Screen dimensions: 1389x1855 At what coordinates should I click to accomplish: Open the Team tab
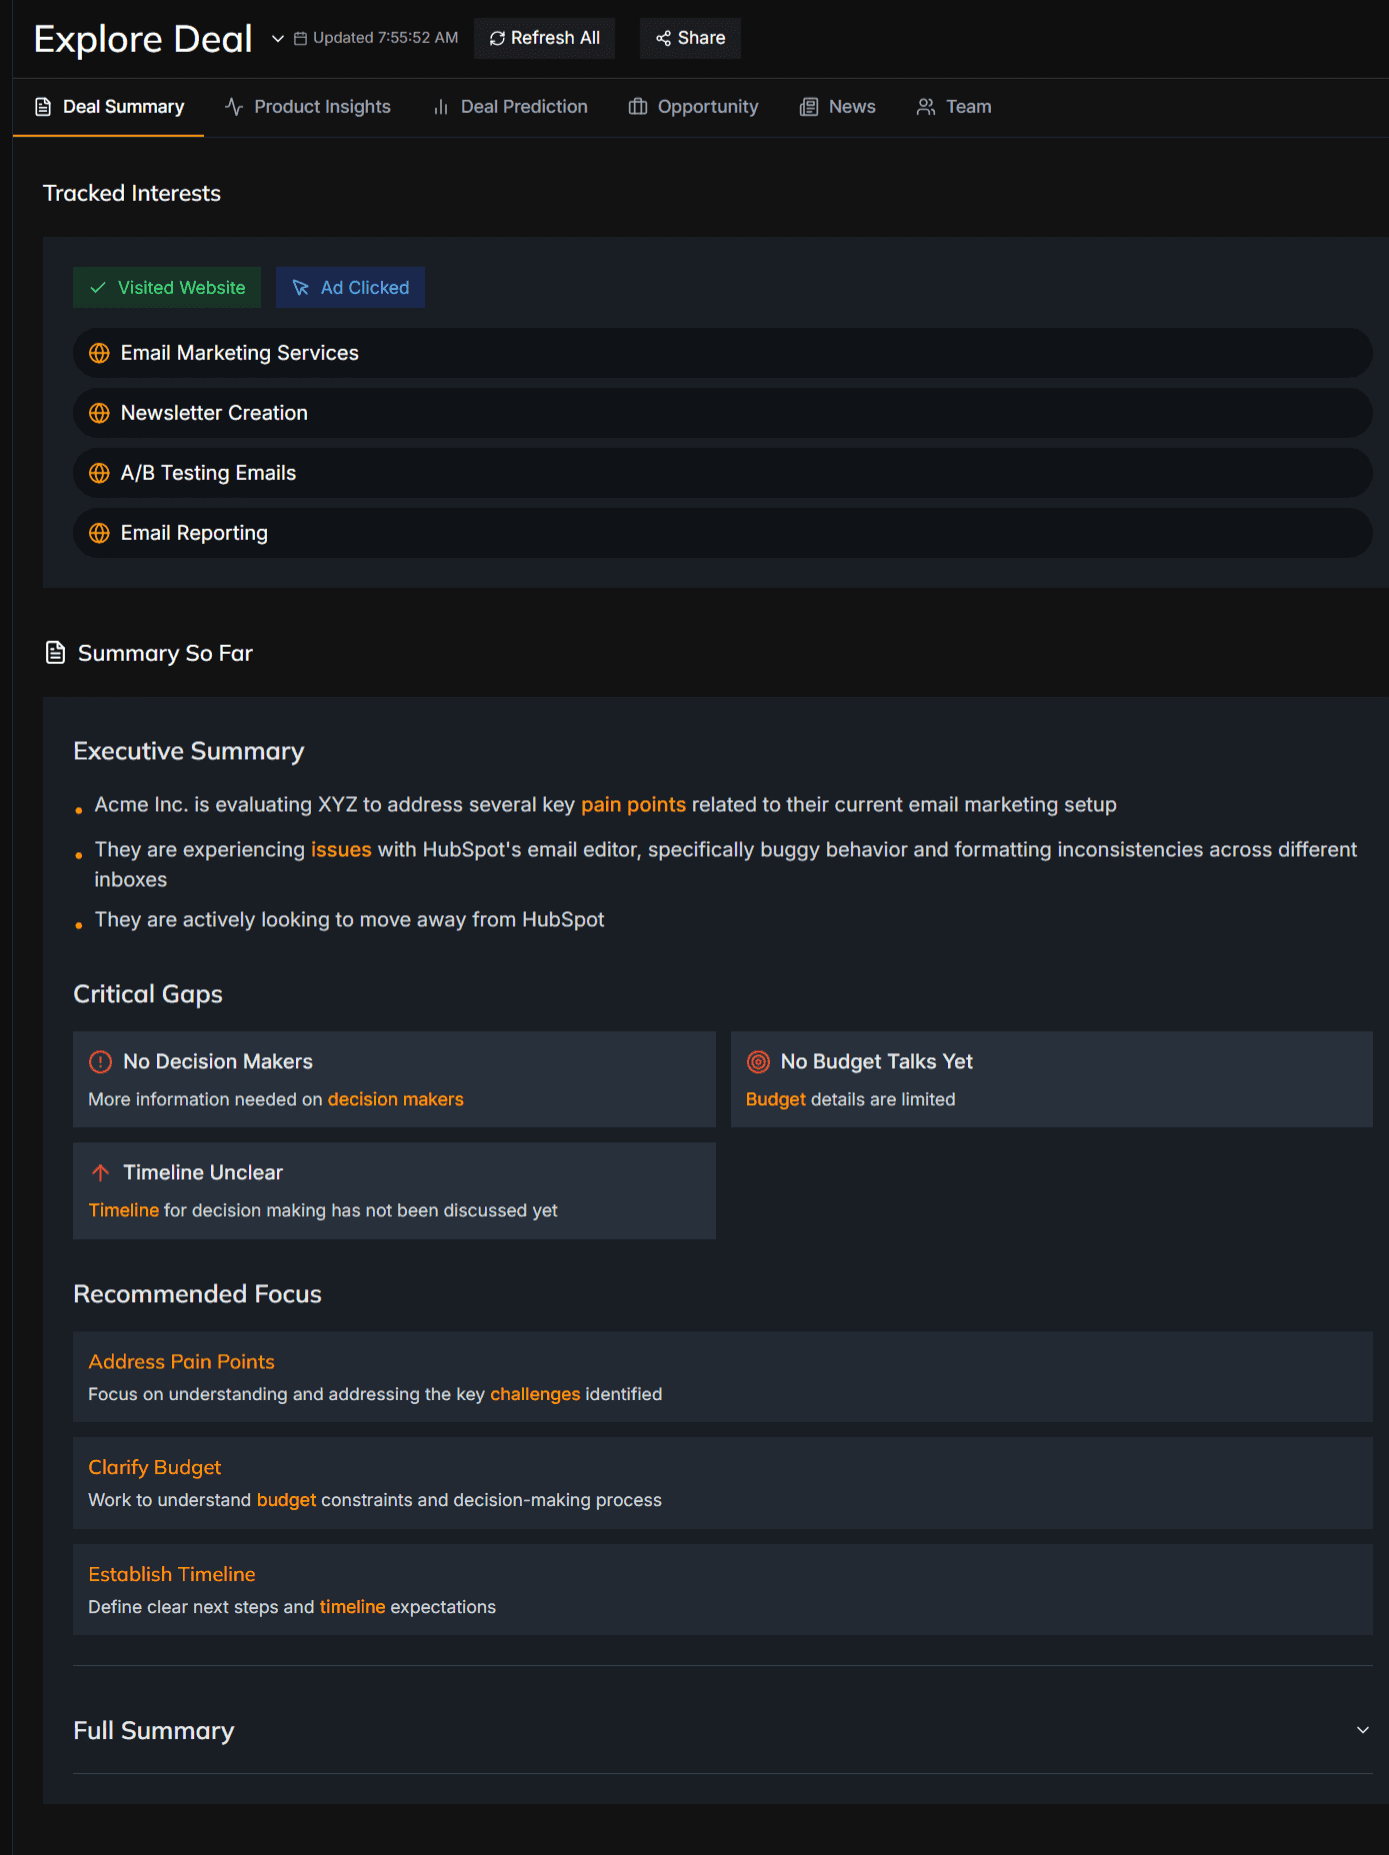click(x=954, y=107)
